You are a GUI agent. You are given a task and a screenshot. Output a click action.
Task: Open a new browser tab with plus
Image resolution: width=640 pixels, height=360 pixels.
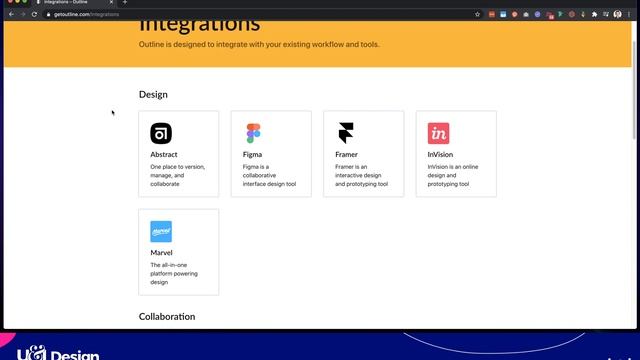[125, 2]
